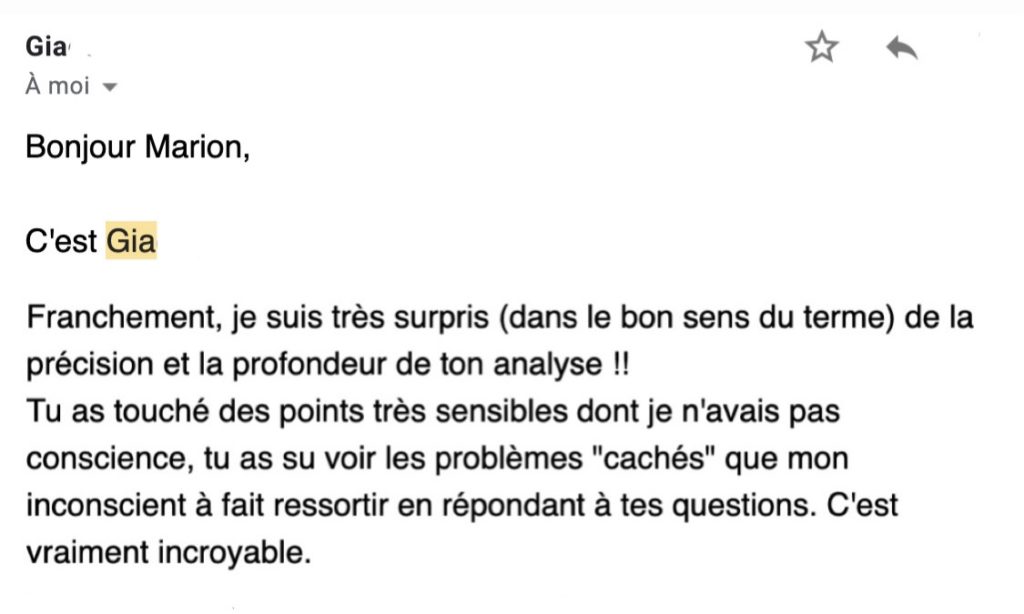
Task: Click the word conscience
Action: tap(106, 459)
